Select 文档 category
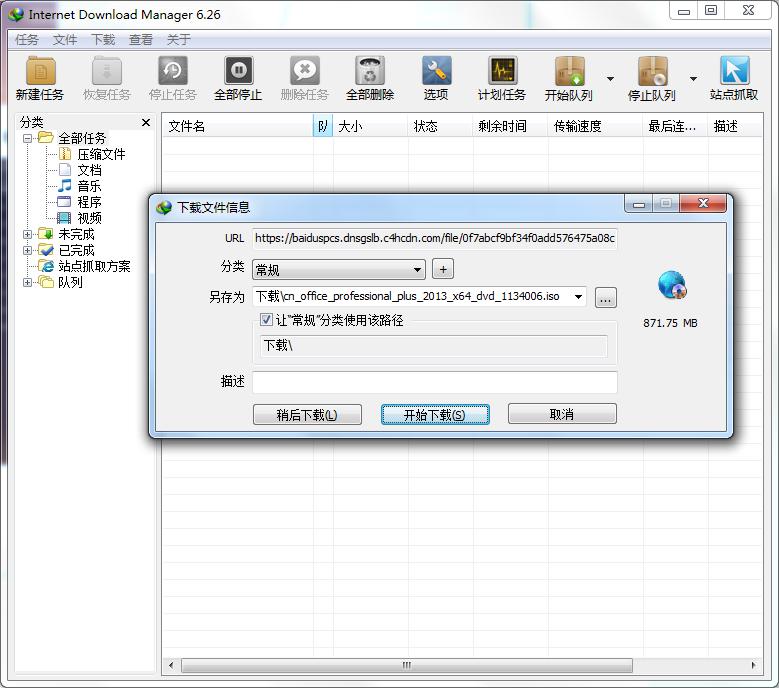779x688 pixels. pos(89,170)
